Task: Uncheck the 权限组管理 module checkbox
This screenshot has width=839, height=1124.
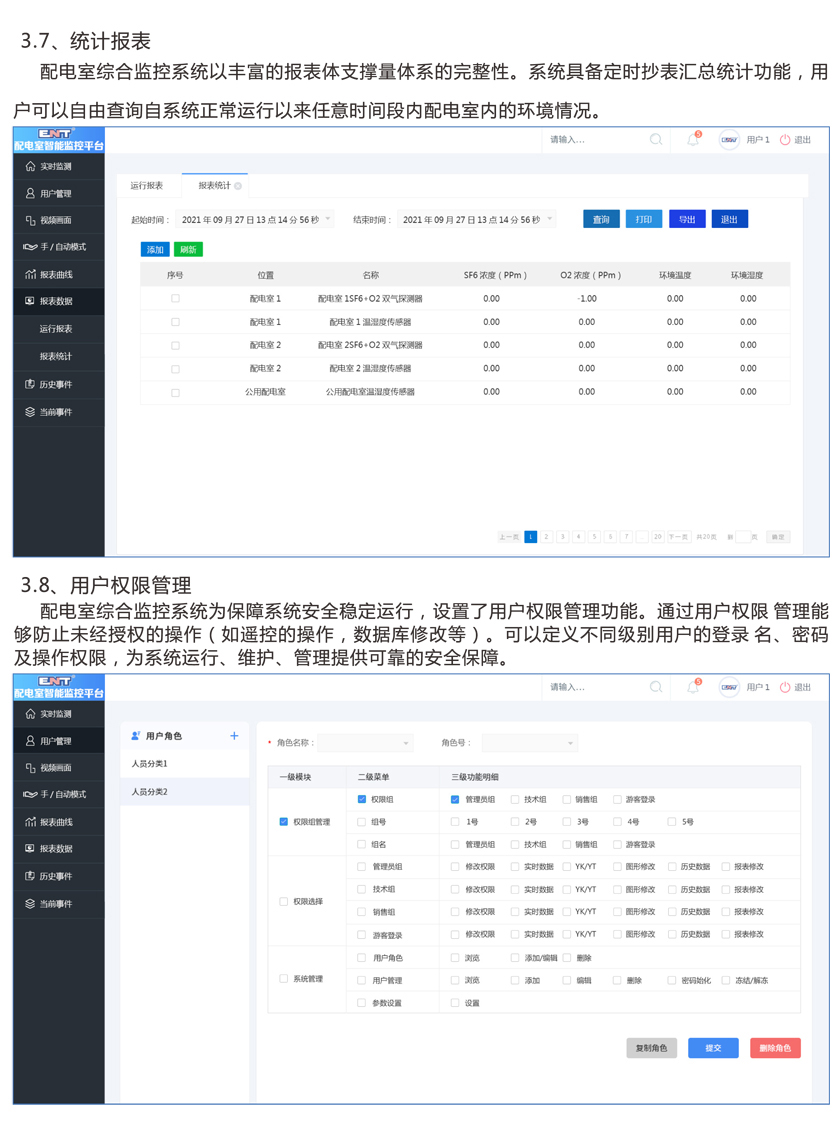Action: point(283,822)
